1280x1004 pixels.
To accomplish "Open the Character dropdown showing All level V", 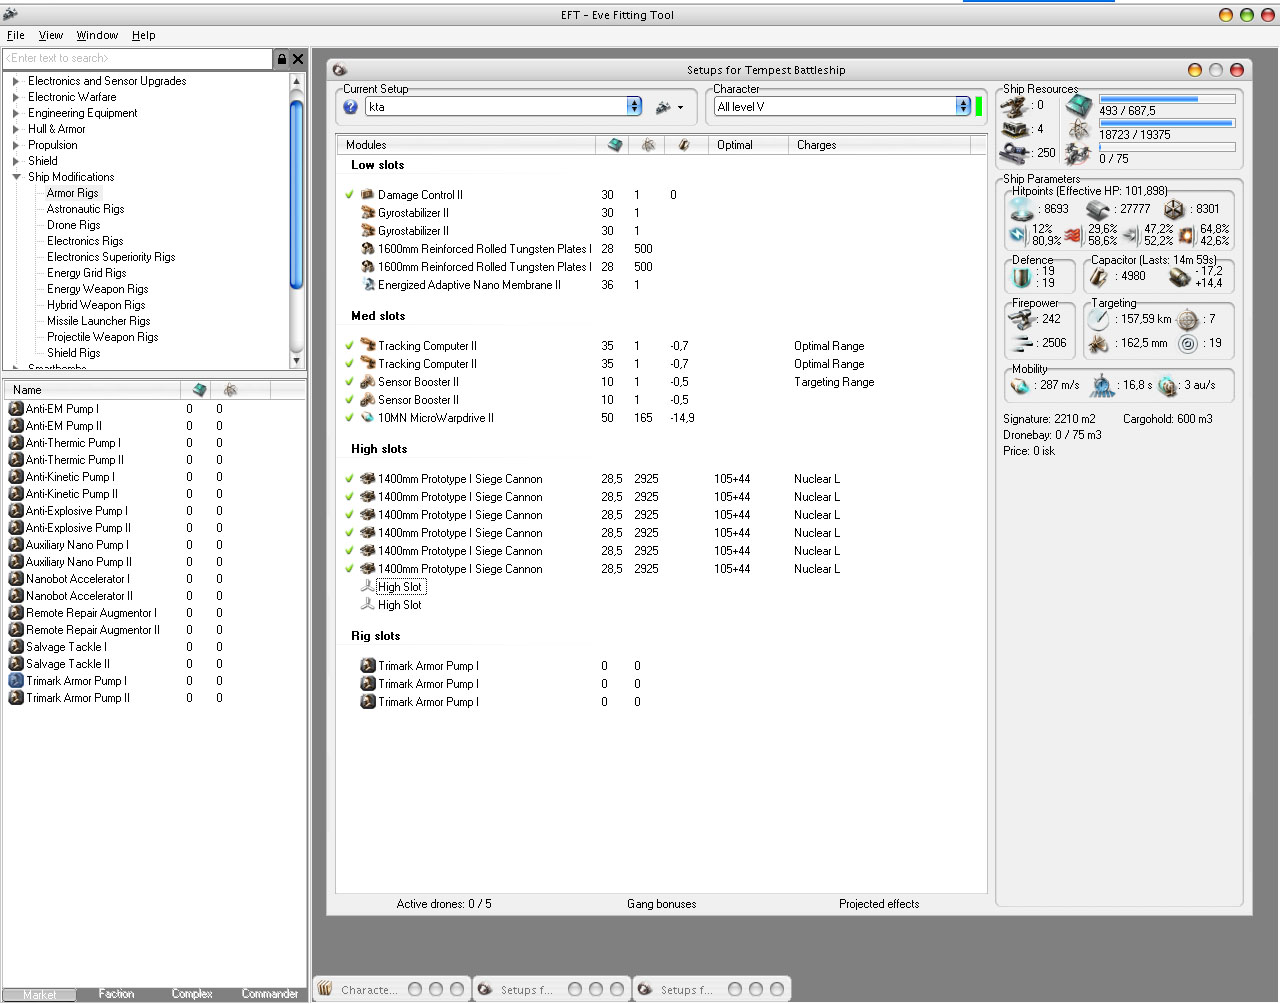I will click(962, 107).
